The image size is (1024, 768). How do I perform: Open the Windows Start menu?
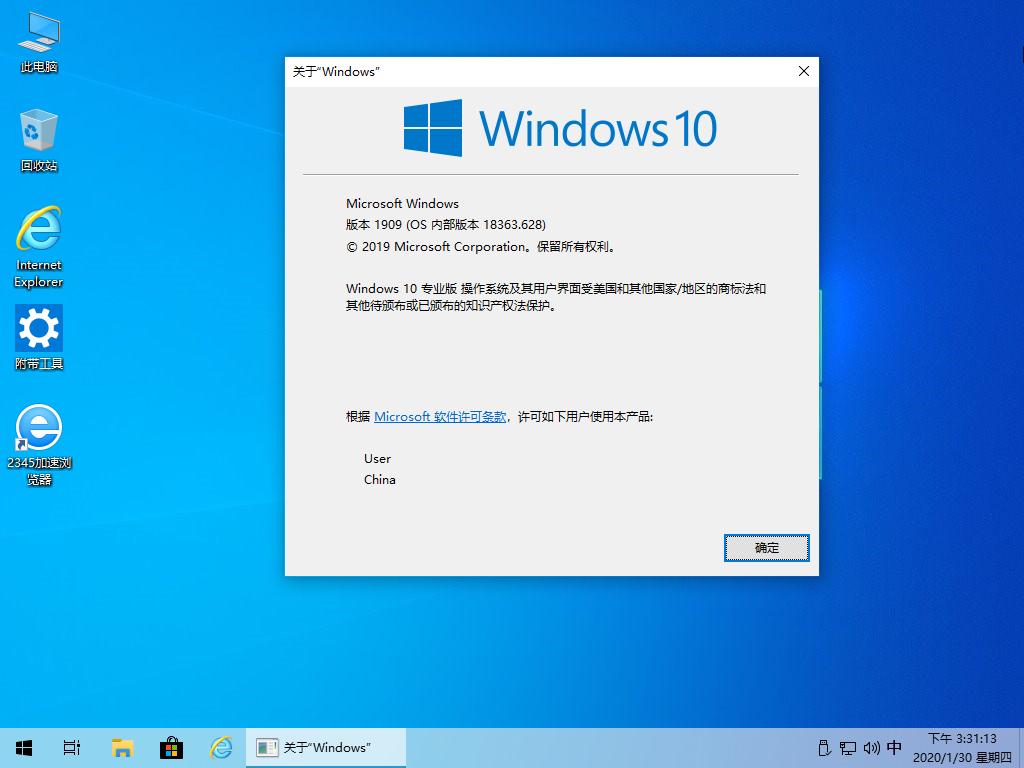coord(24,748)
